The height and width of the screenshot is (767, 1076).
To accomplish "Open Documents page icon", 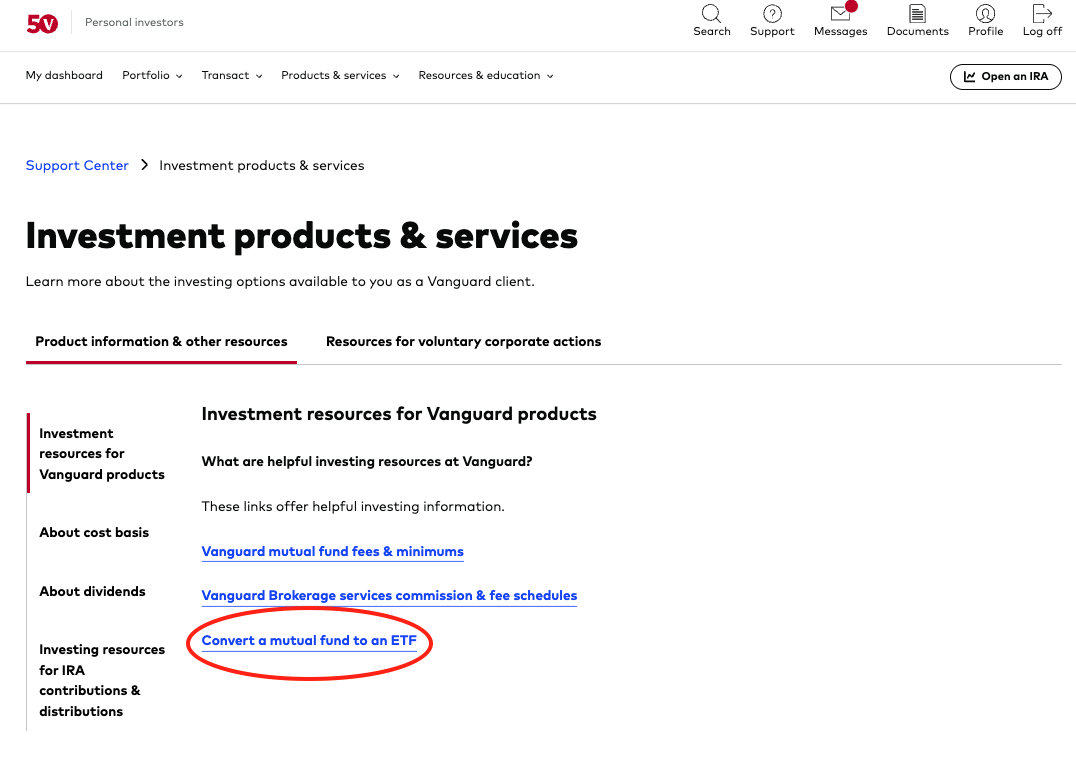I will [917, 13].
